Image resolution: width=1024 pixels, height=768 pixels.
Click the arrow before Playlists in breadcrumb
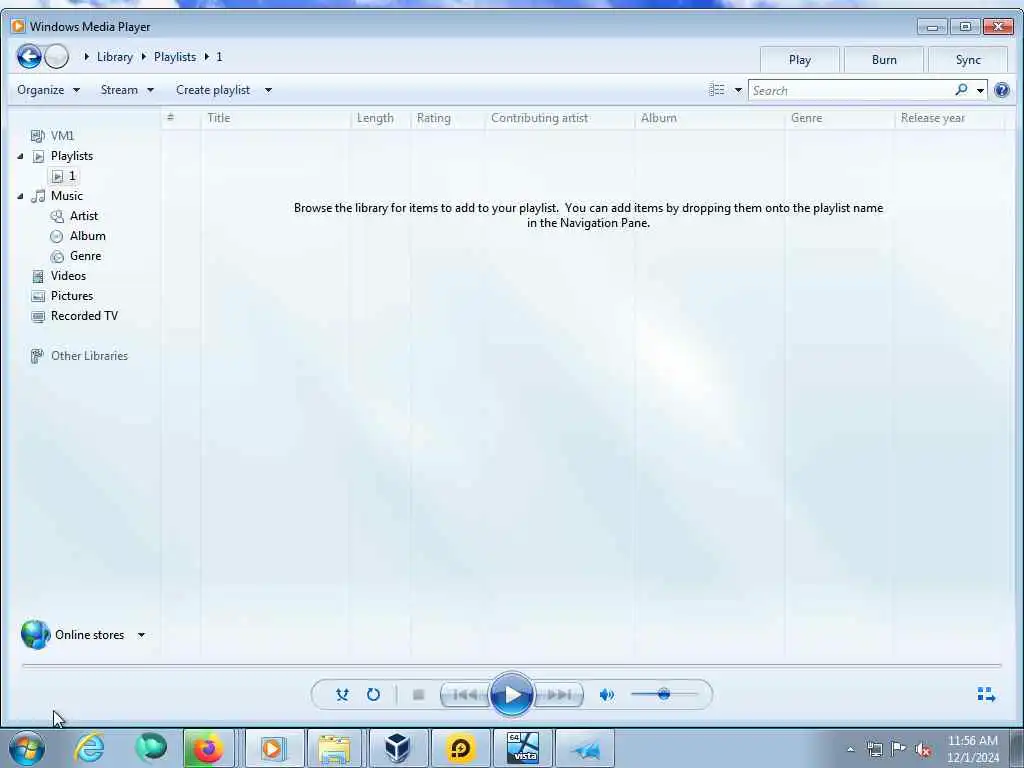[144, 57]
